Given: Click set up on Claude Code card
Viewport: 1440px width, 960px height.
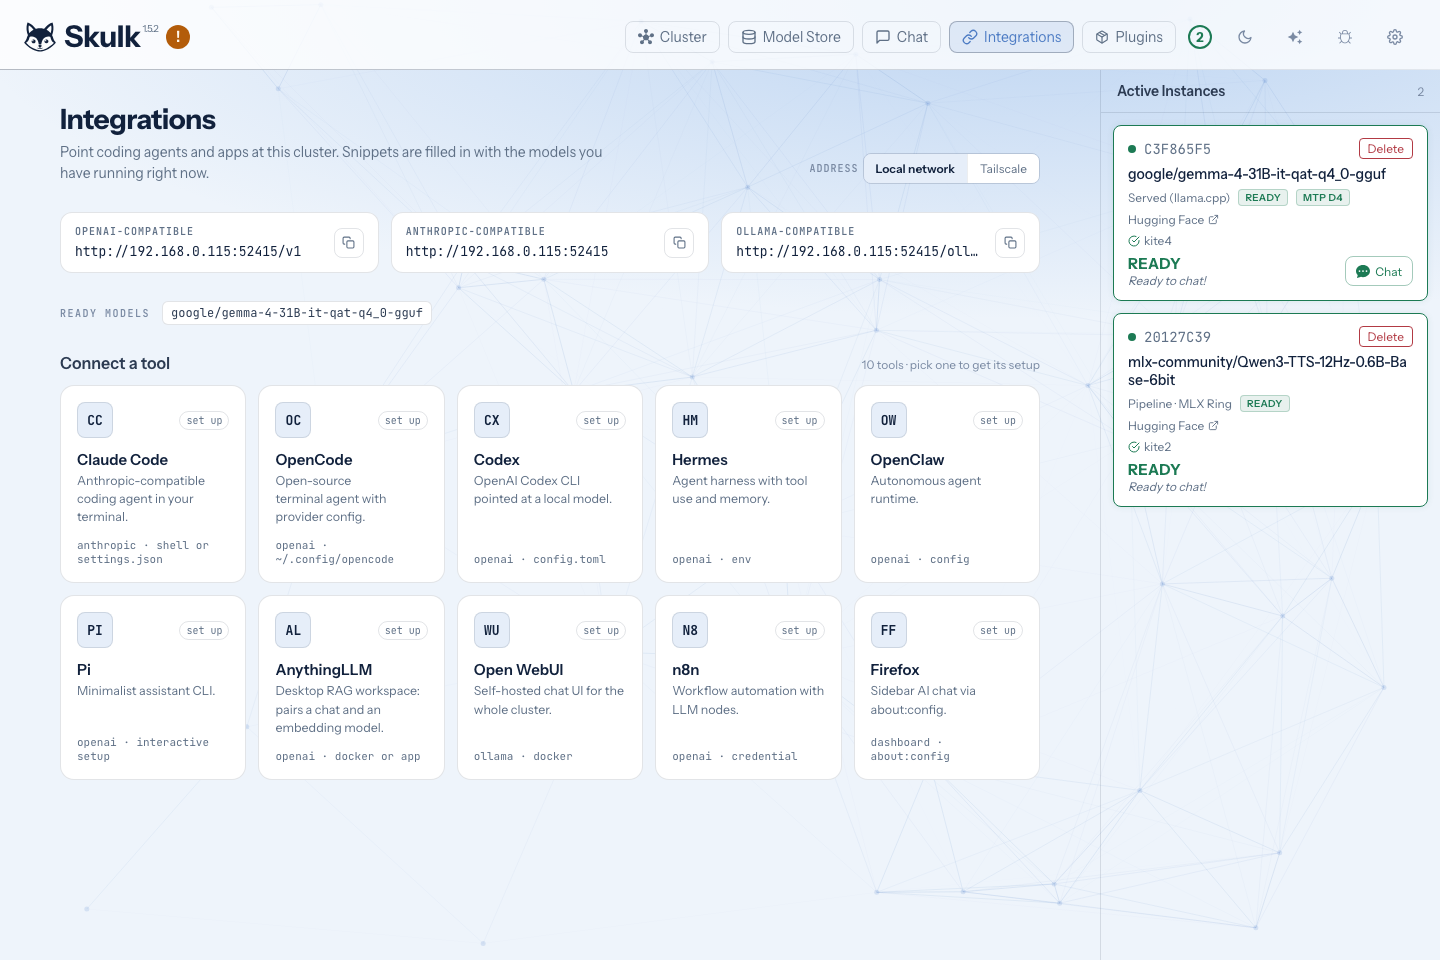Looking at the screenshot, I should click(205, 421).
